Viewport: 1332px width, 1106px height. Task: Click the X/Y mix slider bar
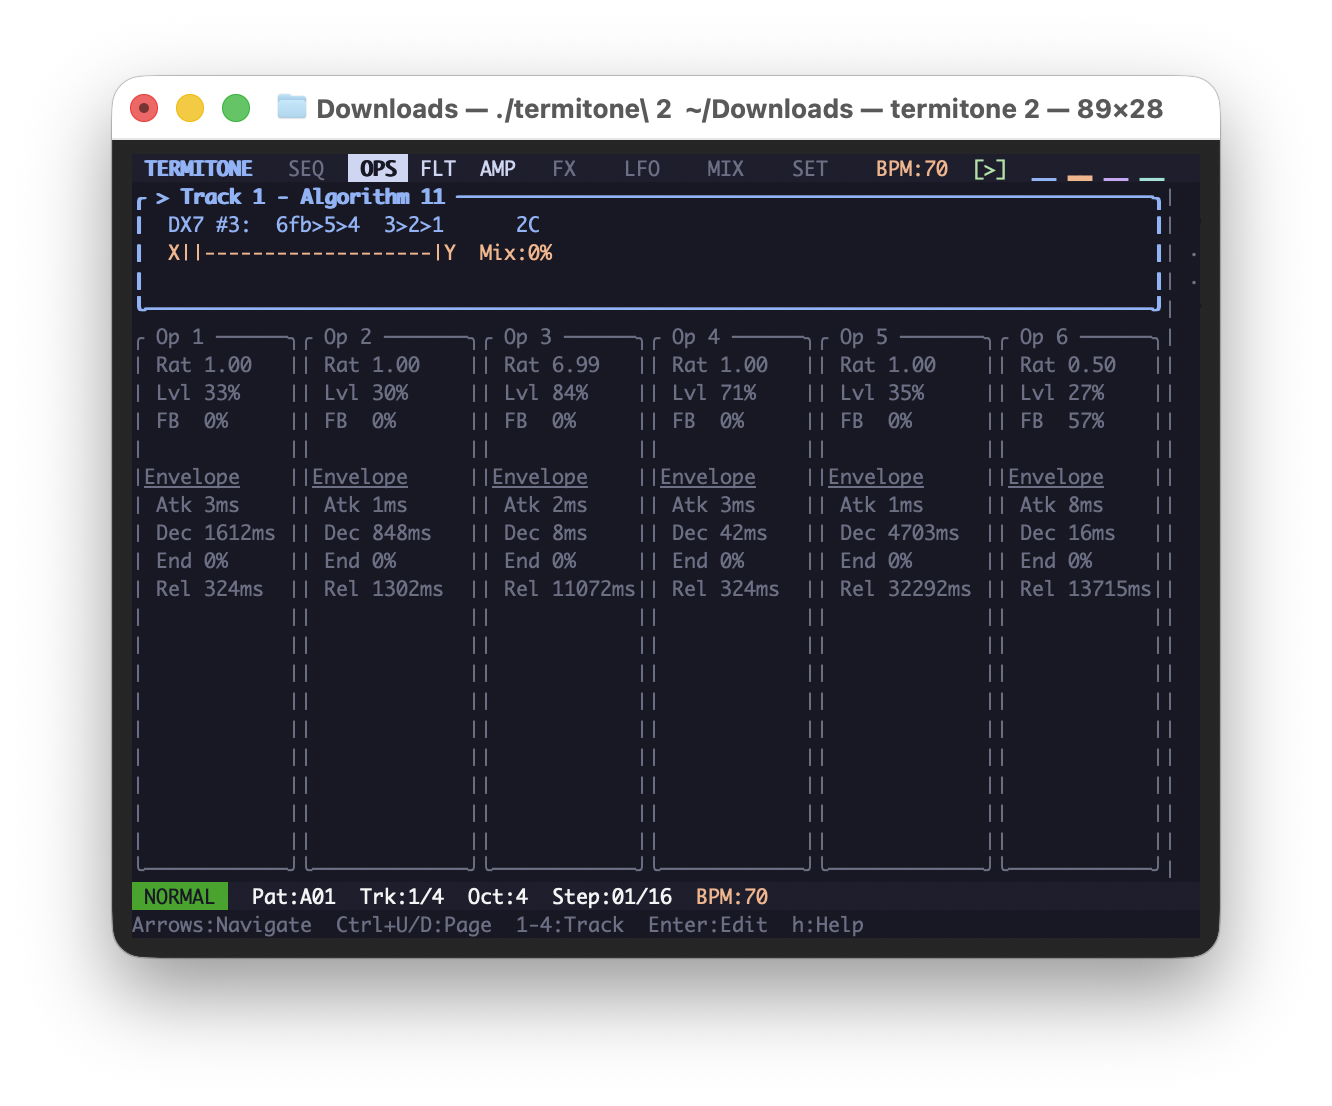click(312, 253)
